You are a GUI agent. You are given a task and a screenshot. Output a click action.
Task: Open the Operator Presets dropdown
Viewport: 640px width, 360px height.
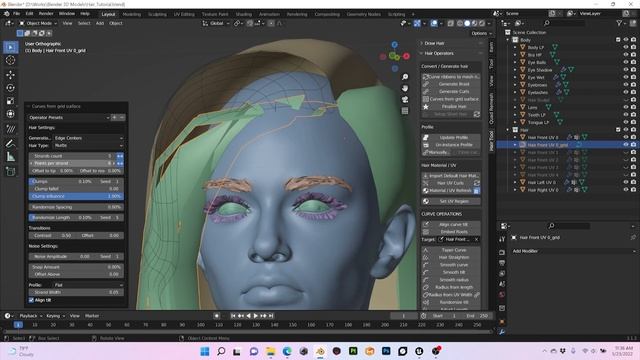click(69, 118)
